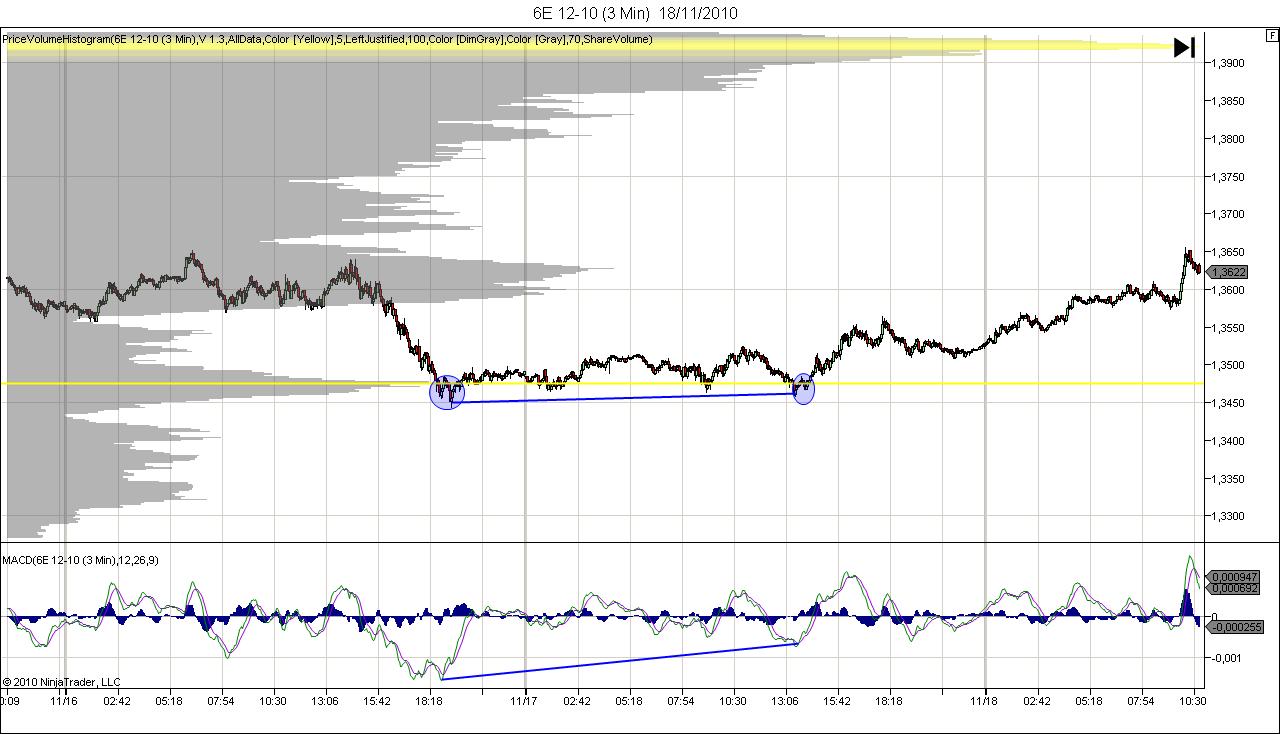Click the 11/16 date label on time axis
The image size is (1280, 734).
[x=64, y=701]
